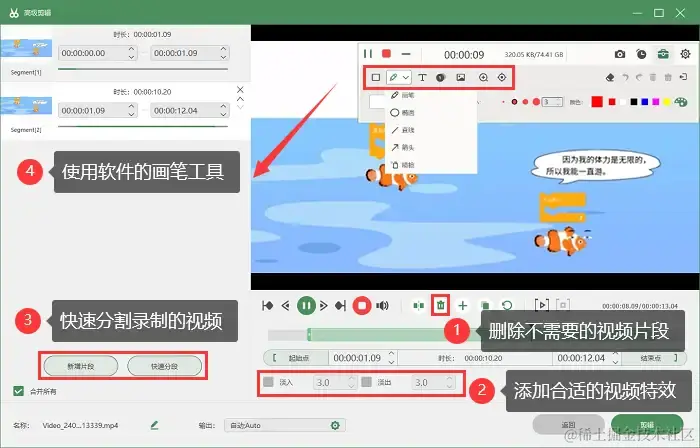Click the 快速分段 button
700x448 pixels.
(164, 366)
